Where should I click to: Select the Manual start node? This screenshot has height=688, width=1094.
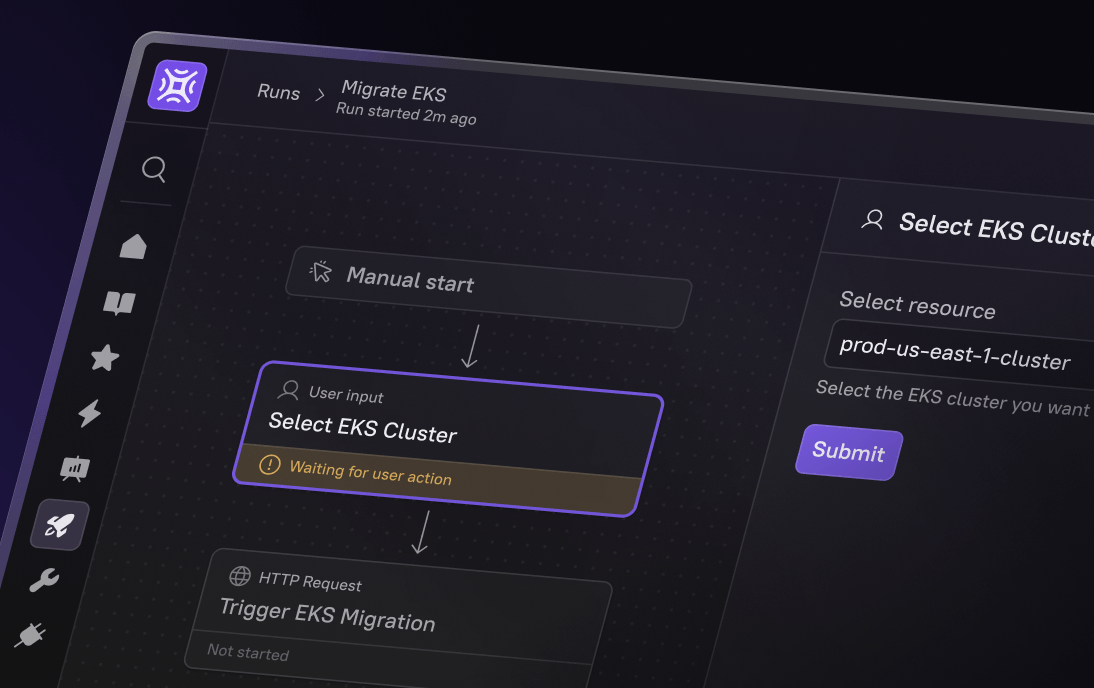488,285
